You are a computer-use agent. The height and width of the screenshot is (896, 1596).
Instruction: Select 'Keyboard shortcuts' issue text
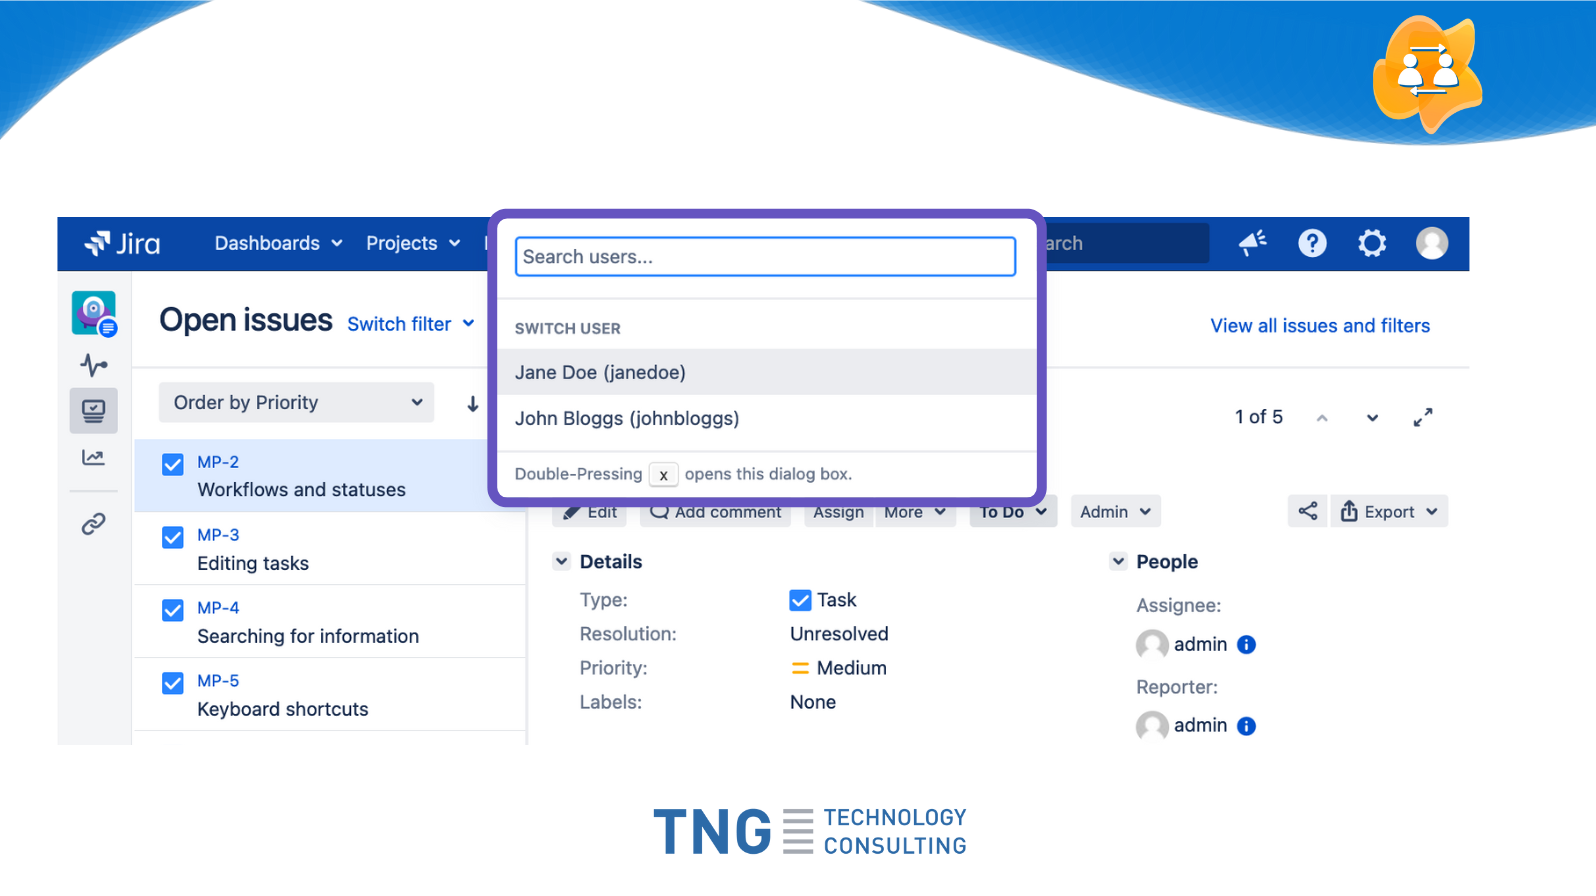coord(283,709)
